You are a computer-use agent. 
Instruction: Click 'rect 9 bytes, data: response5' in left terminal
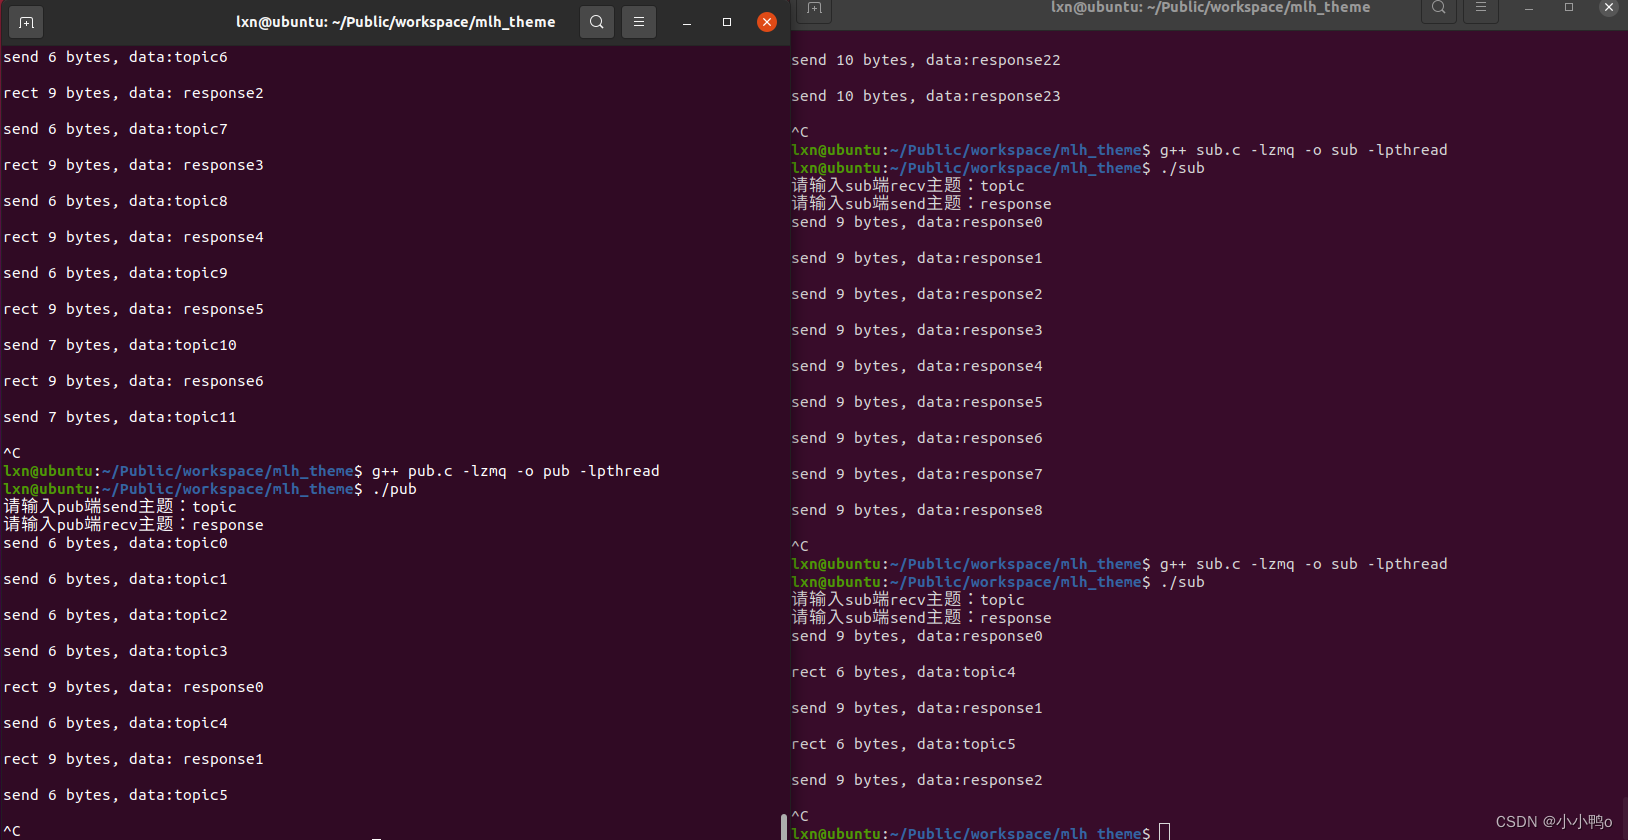(x=133, y=309)
